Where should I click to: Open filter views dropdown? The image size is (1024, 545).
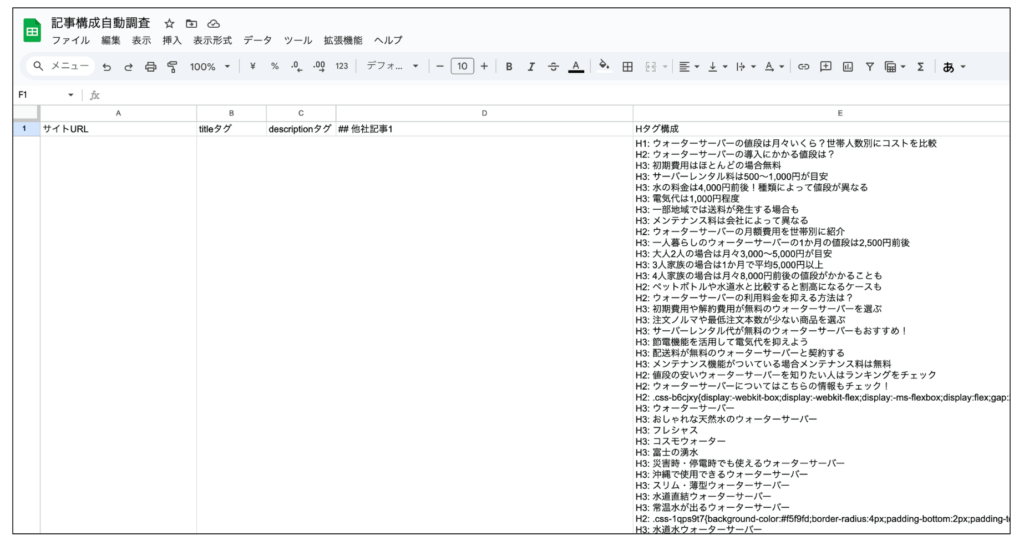(895, 67)
